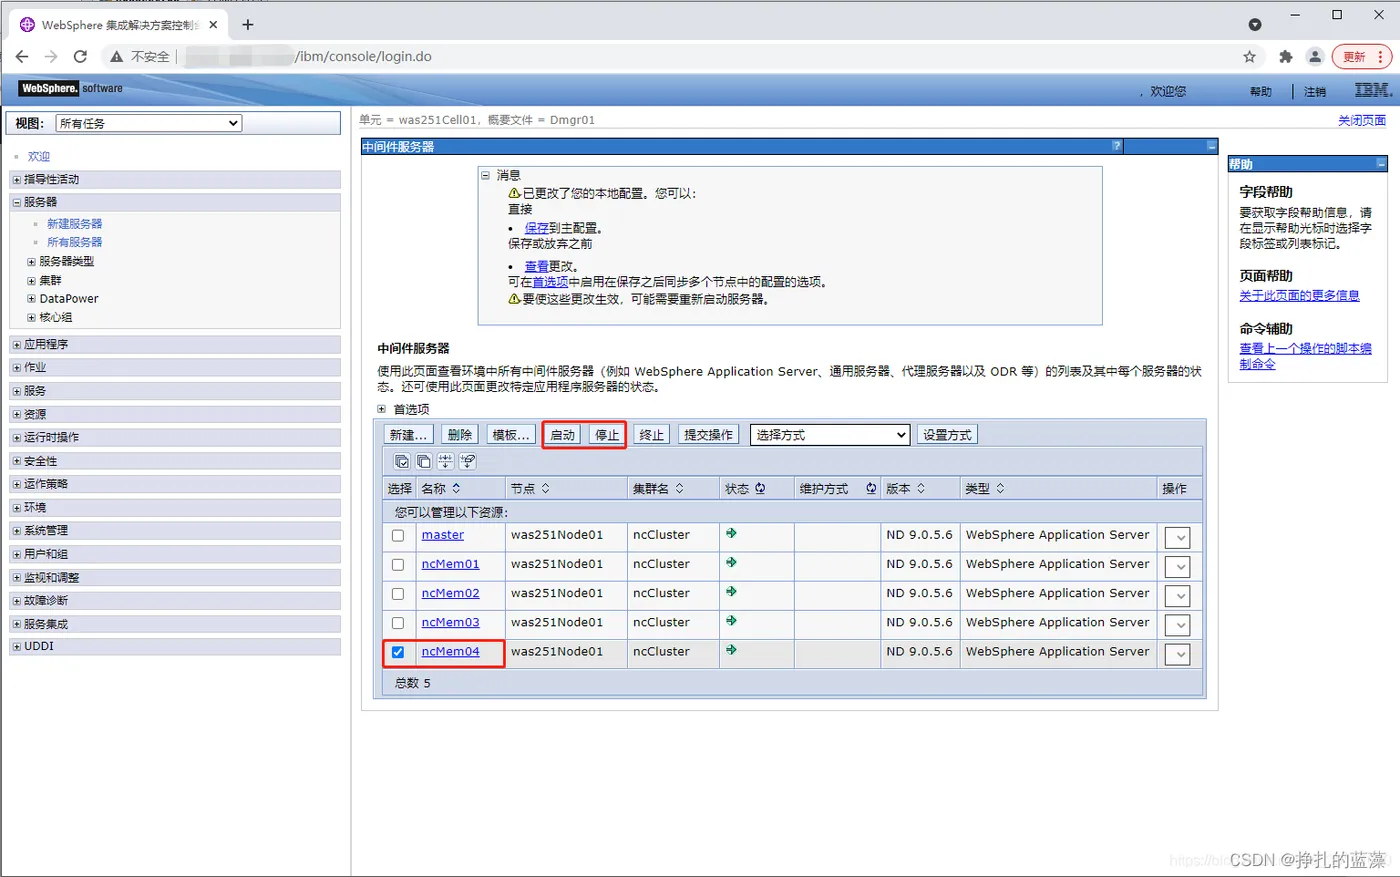
Task: Show the table filter view icon
Action: [x=446, y=461]
